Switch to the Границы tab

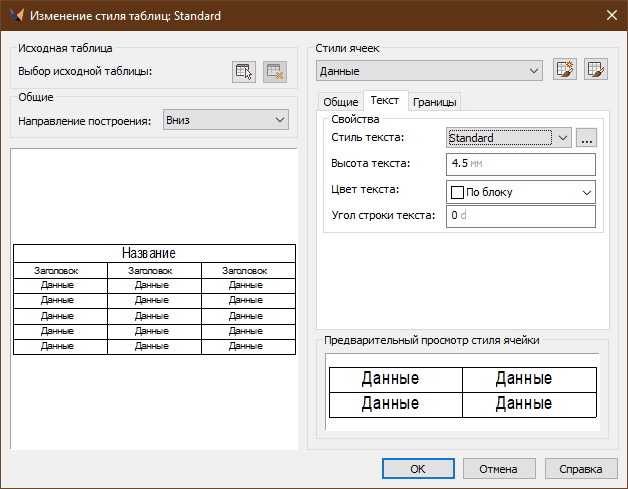pyautogui.click(x=434, y=102)
